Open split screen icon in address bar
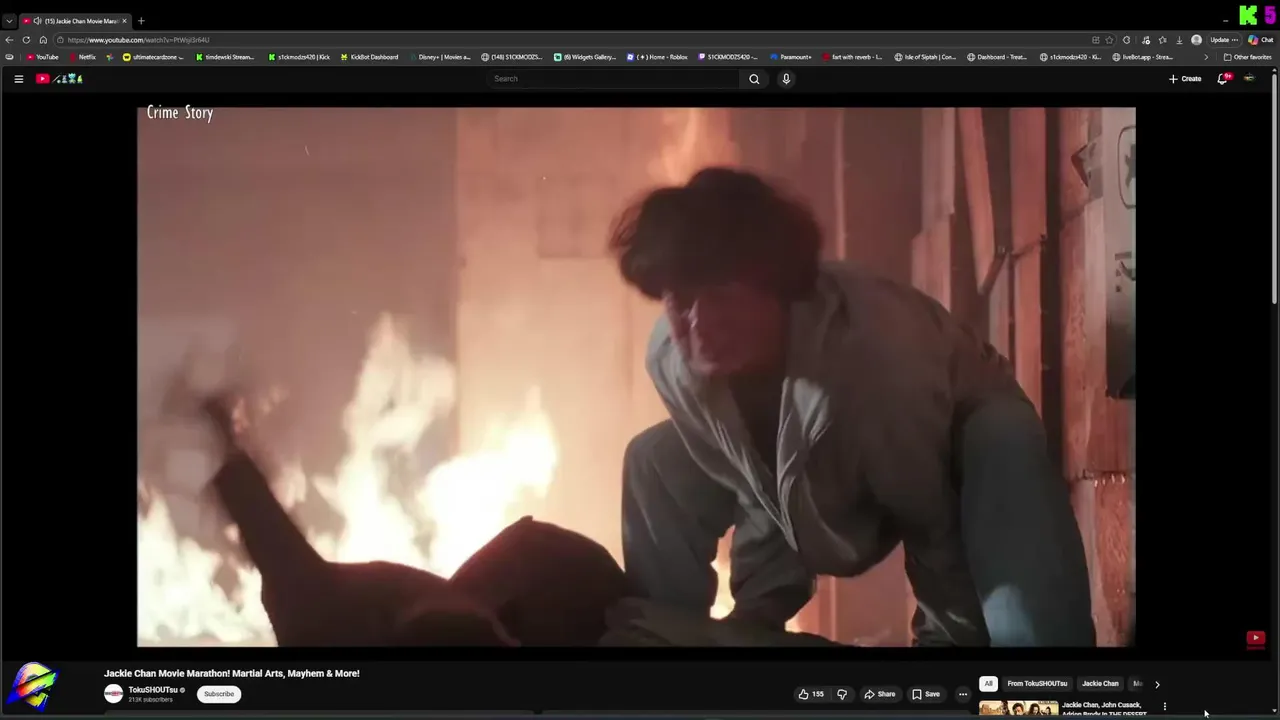 (x=1095, y=40)
